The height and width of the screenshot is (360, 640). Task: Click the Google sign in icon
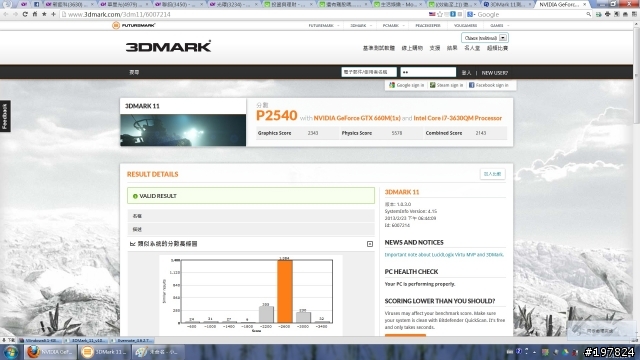[392, 85]
